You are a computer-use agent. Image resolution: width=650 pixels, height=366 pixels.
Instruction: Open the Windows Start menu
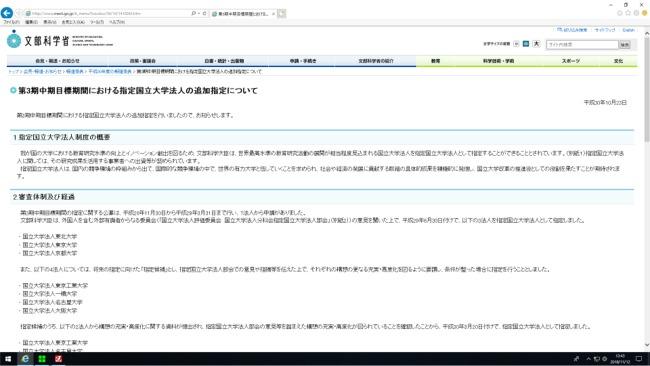[8, 359]
